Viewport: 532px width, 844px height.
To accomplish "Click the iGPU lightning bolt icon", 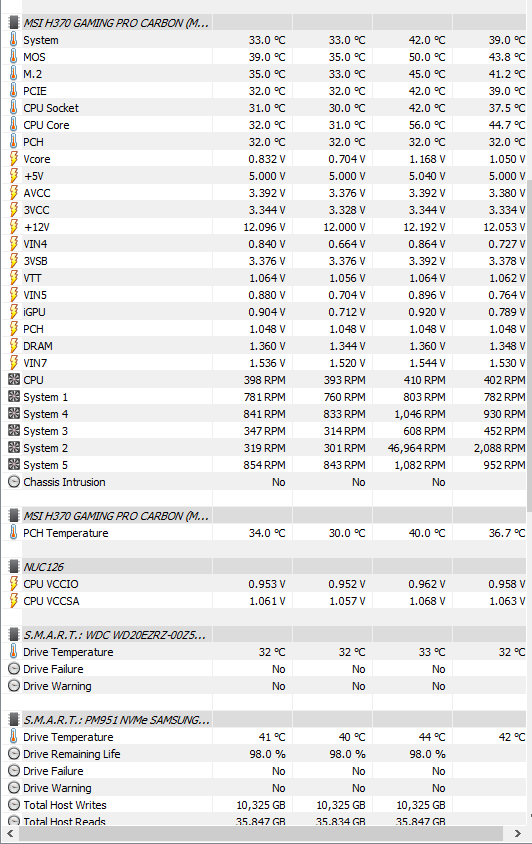I will [x=13, y=312].
